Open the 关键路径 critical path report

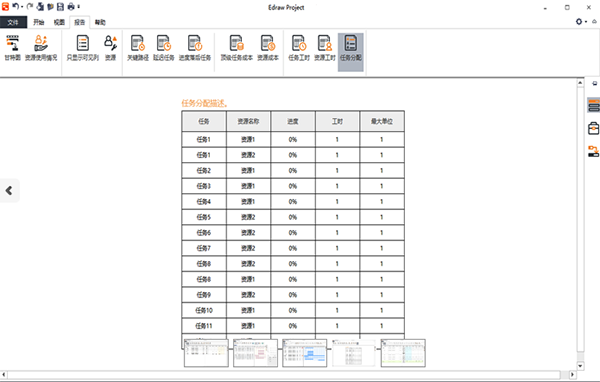pyautogui.click(x=138, y=48)
